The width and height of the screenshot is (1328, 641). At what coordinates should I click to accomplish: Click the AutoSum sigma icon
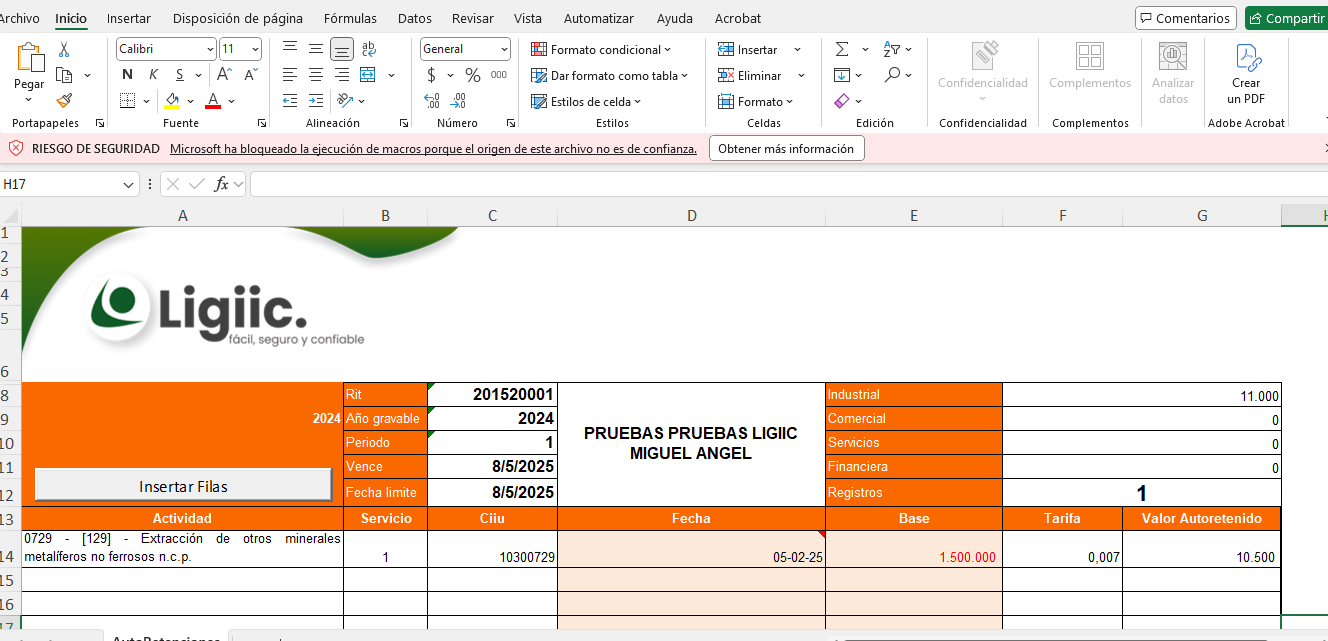pyautogui.click(x=842, y=49)
